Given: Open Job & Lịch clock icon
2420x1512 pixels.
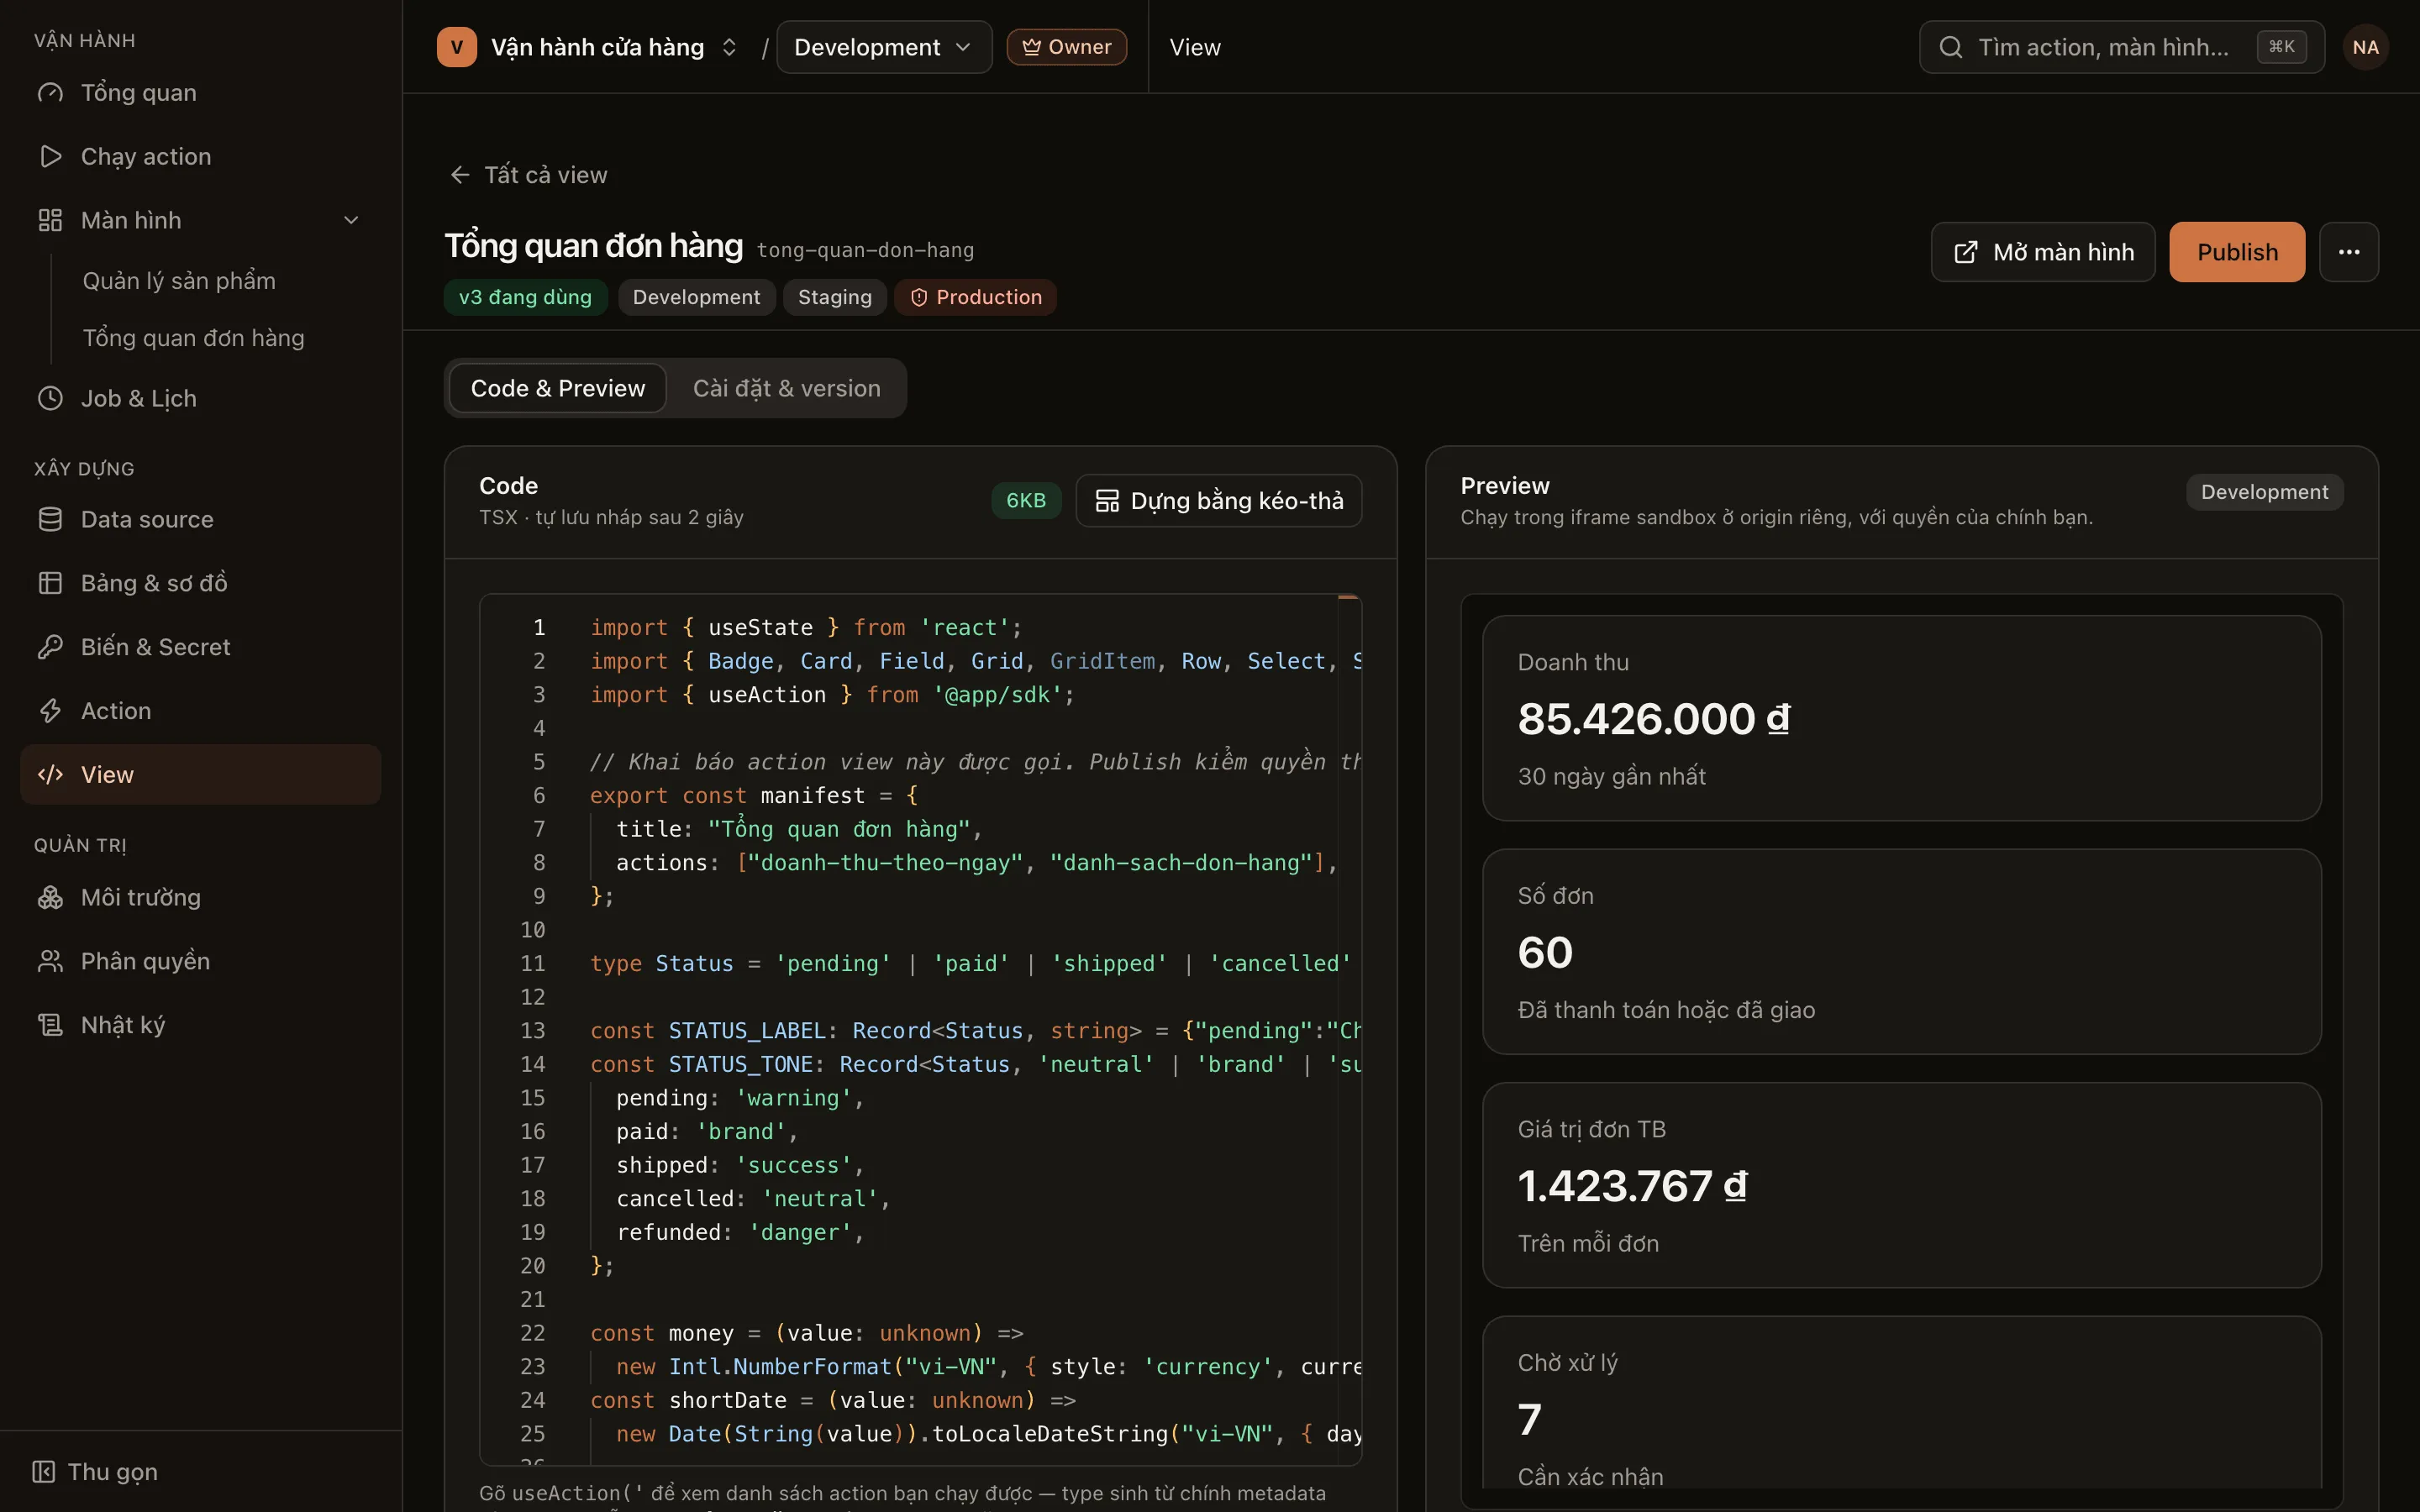Looking at the screenshot, I should [50, 399].
